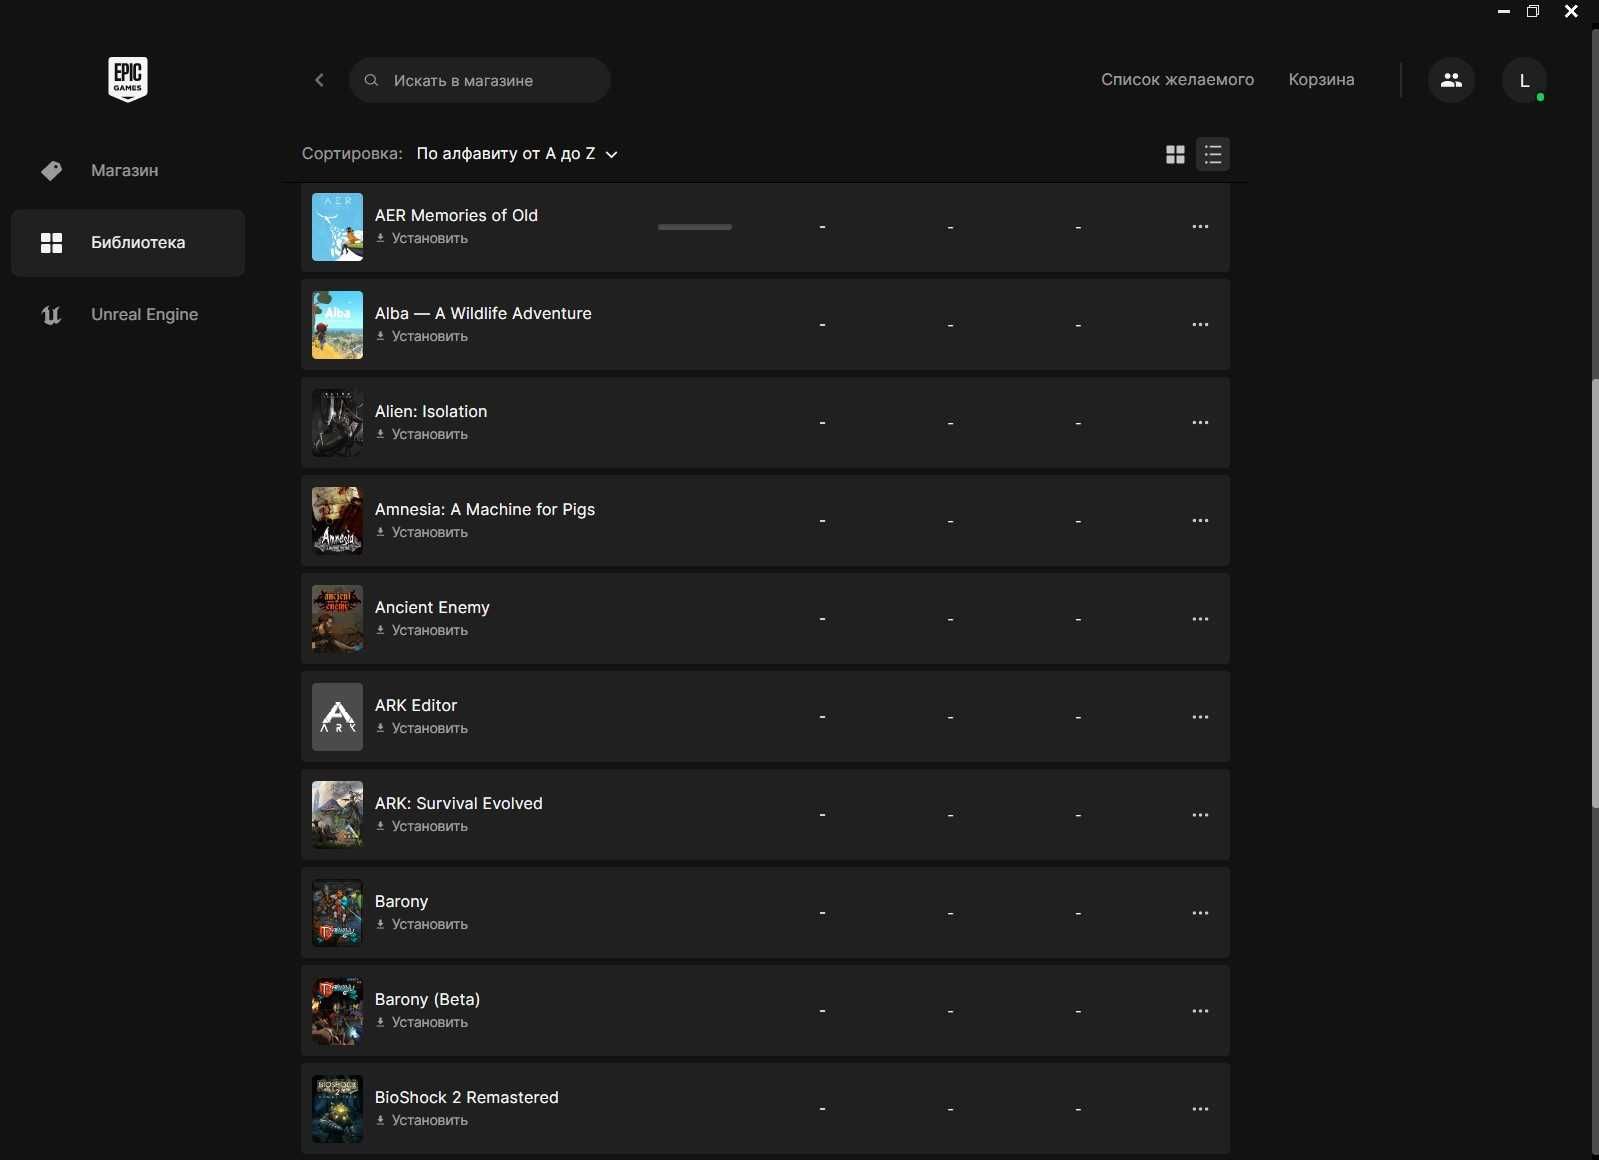Open more options for Amnesia: A Machine for Pigs
Screen dimensions: 1599x1160
(x=1200, y=521)
